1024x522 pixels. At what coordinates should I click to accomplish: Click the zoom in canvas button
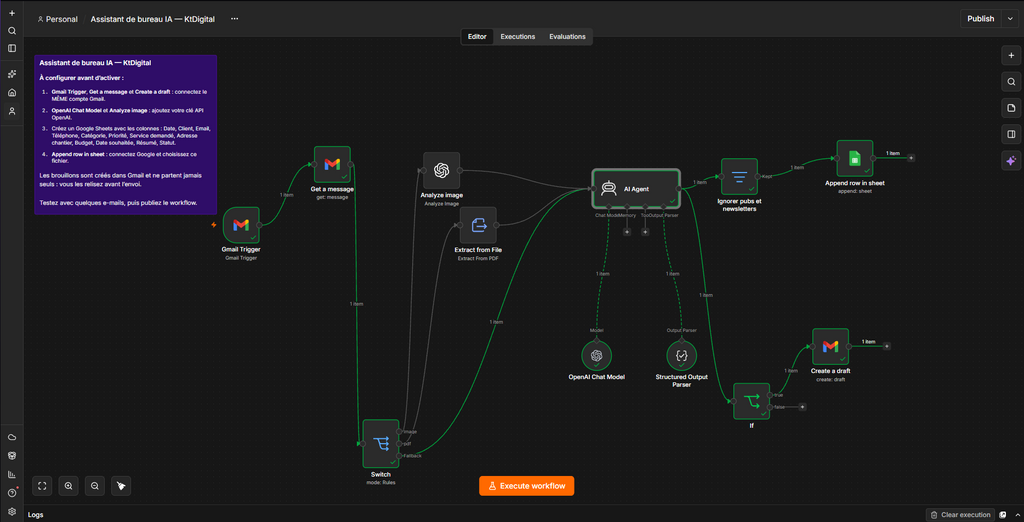click(x=68, y=485)
